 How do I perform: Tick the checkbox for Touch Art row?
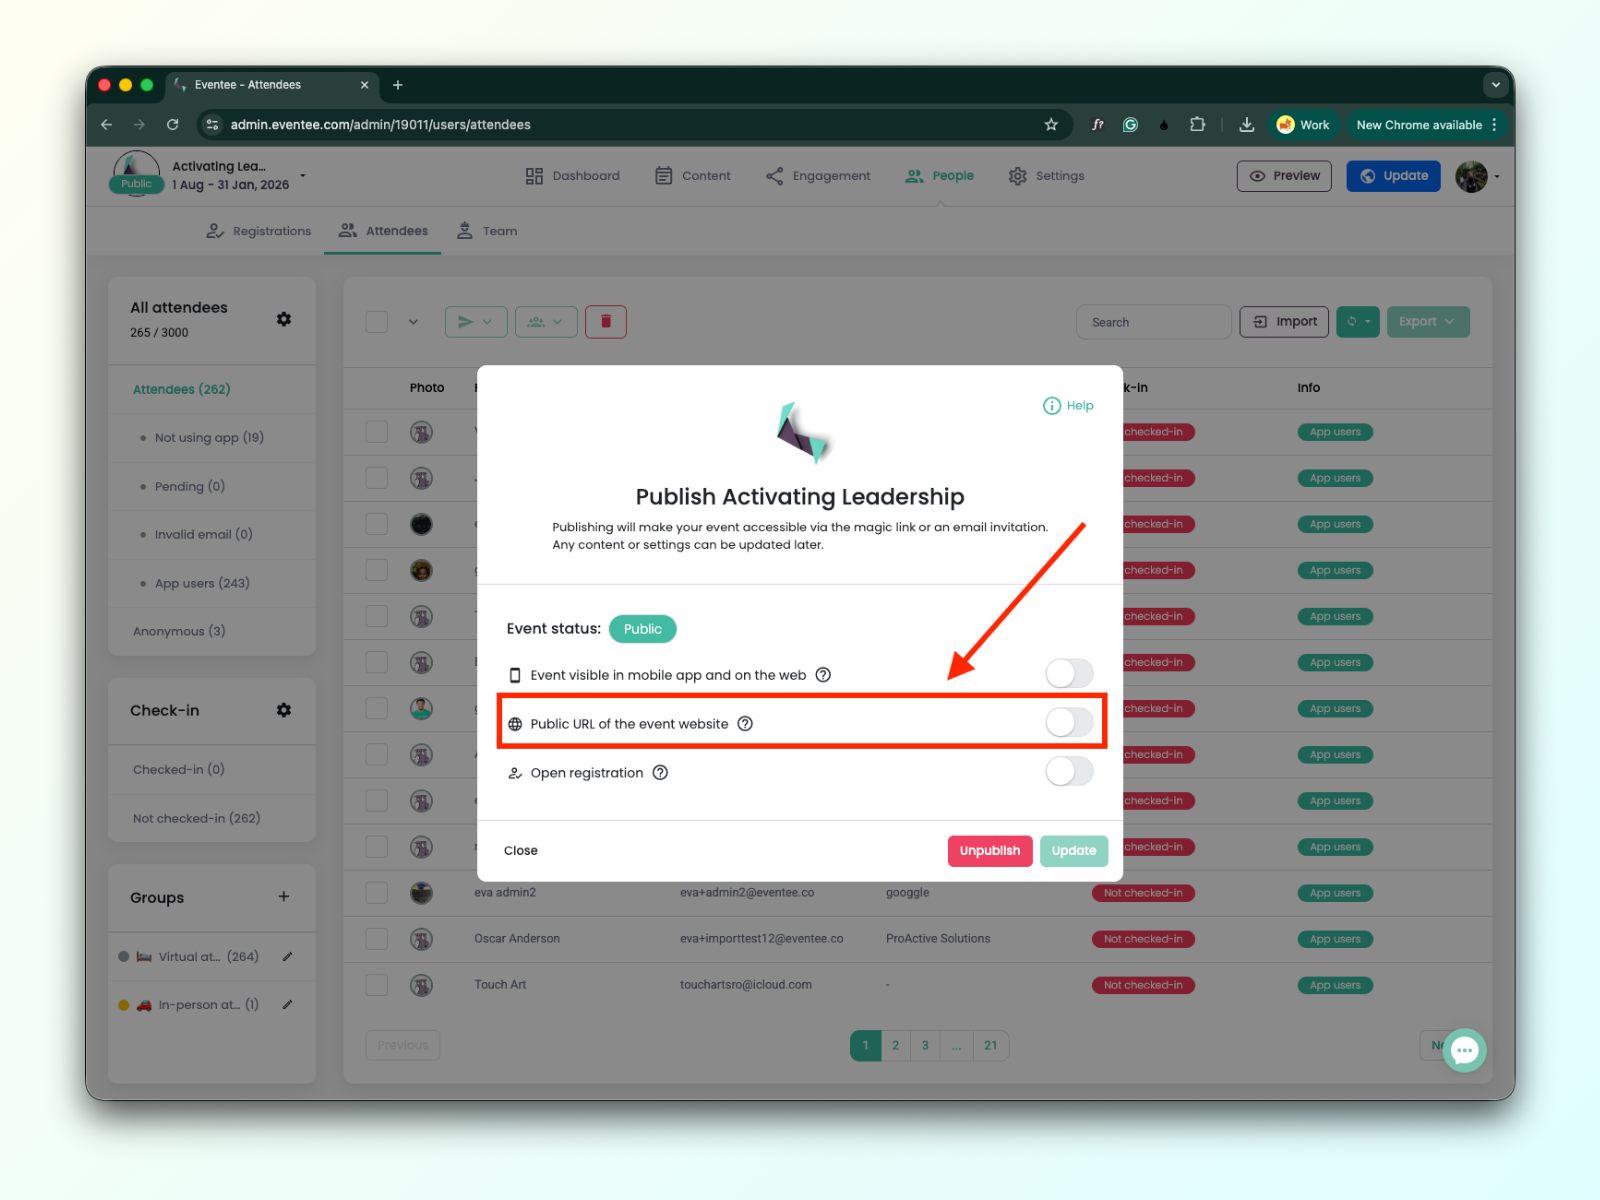pyautogui.click(x=377, y=985)
